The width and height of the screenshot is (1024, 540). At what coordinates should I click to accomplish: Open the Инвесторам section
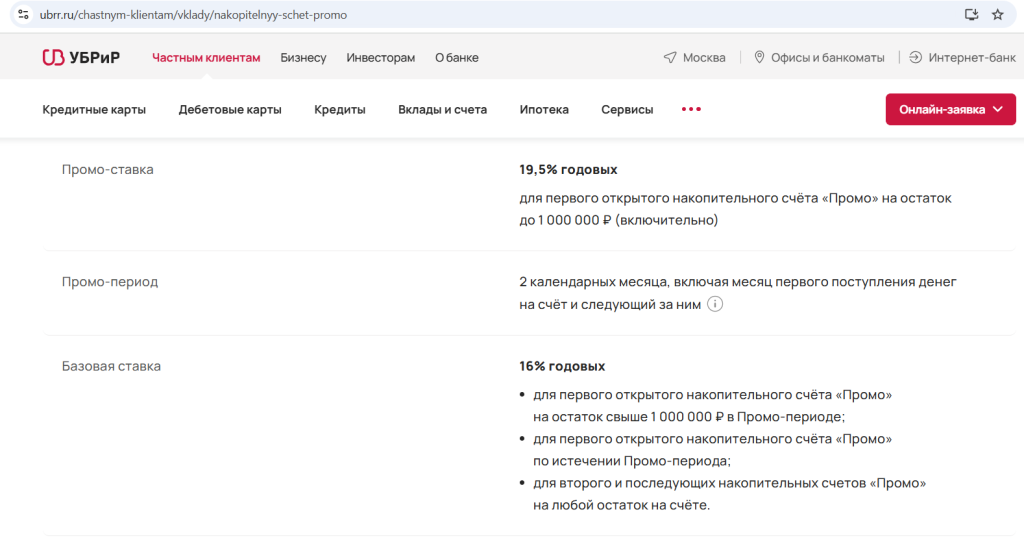pyautogui.click(x=381, y=57)
